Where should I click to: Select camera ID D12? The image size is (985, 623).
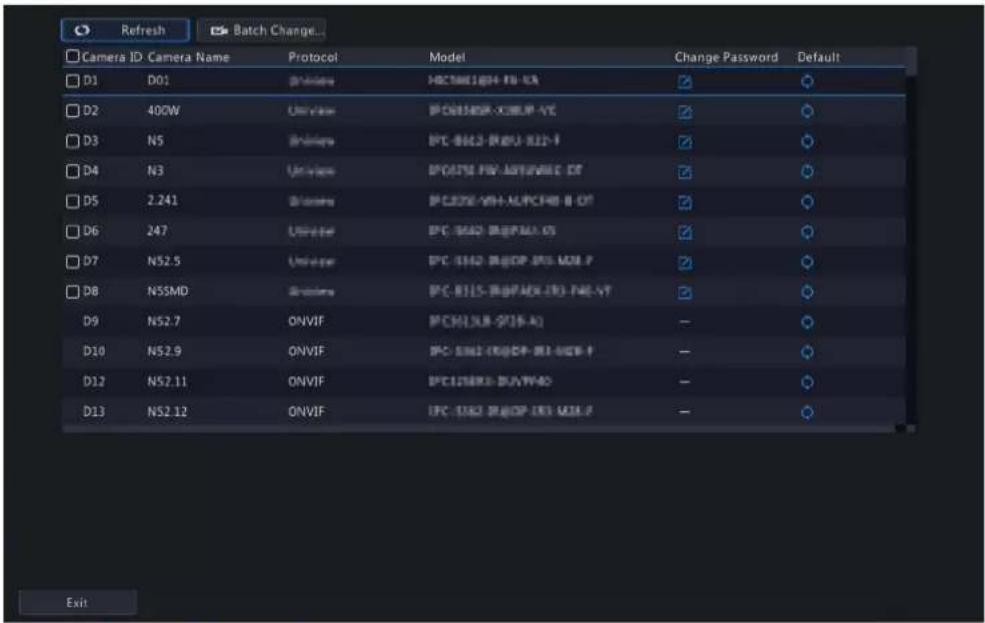point(94,381)
